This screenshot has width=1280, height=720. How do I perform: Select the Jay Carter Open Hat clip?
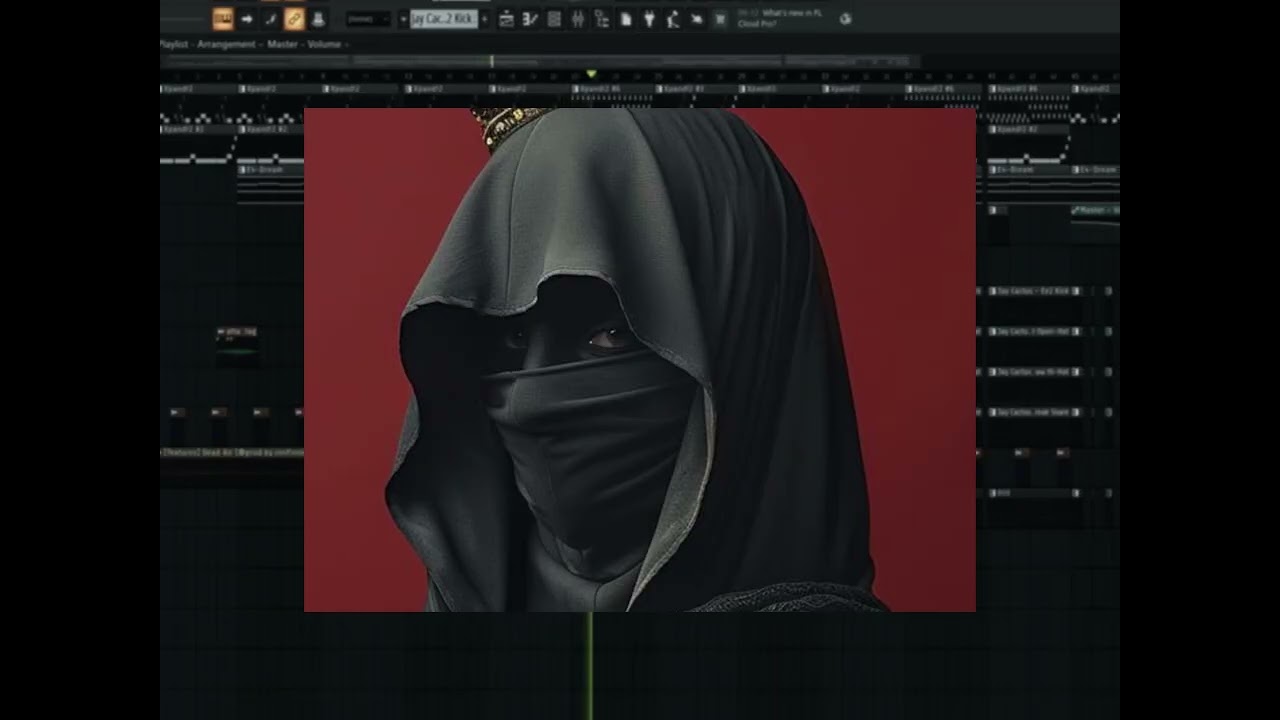click(x=1028, y=331)
